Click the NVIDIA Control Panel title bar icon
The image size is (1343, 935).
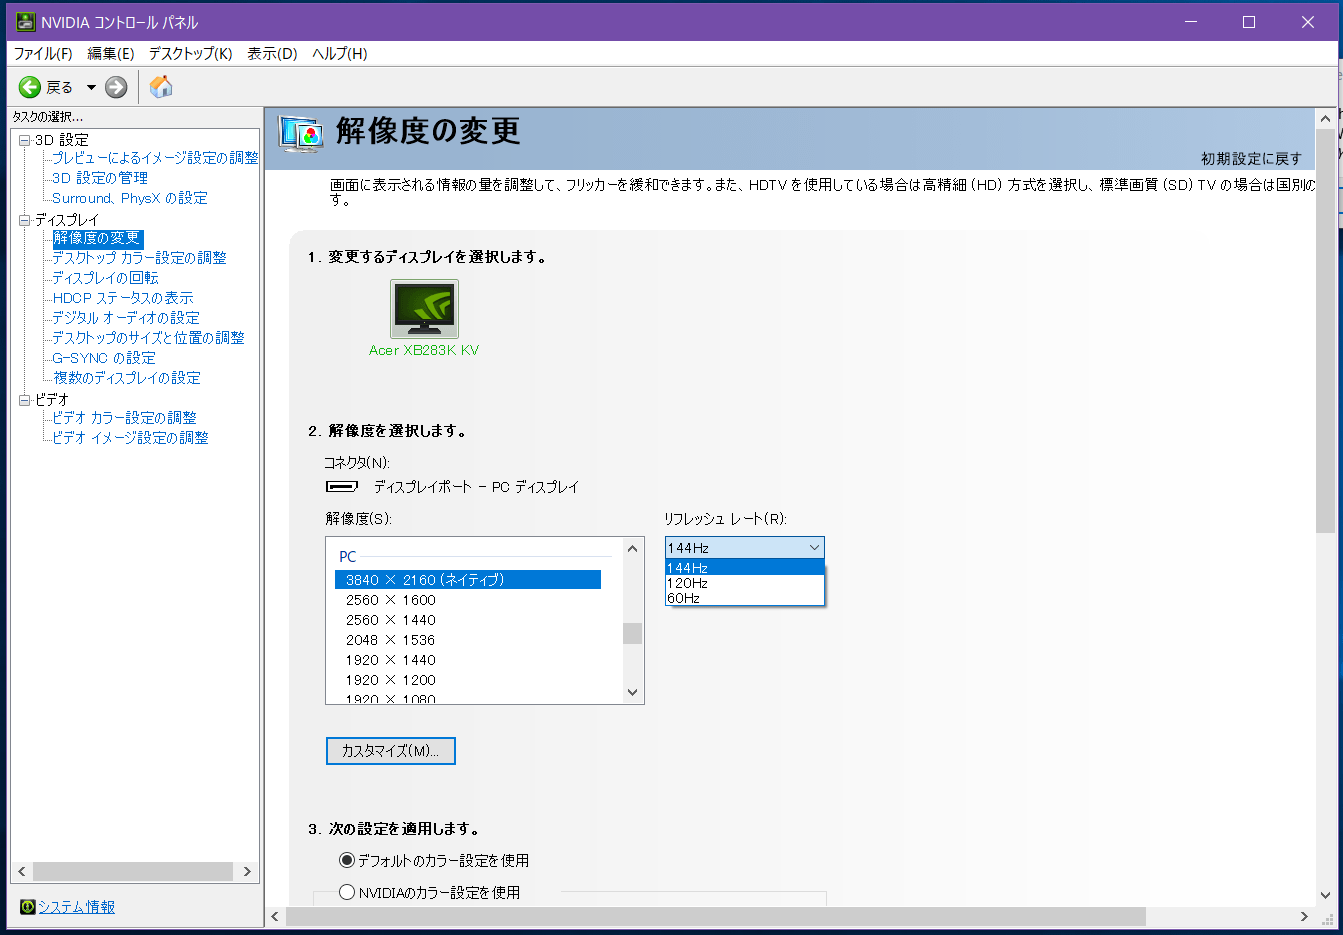(x=25, y=22)
